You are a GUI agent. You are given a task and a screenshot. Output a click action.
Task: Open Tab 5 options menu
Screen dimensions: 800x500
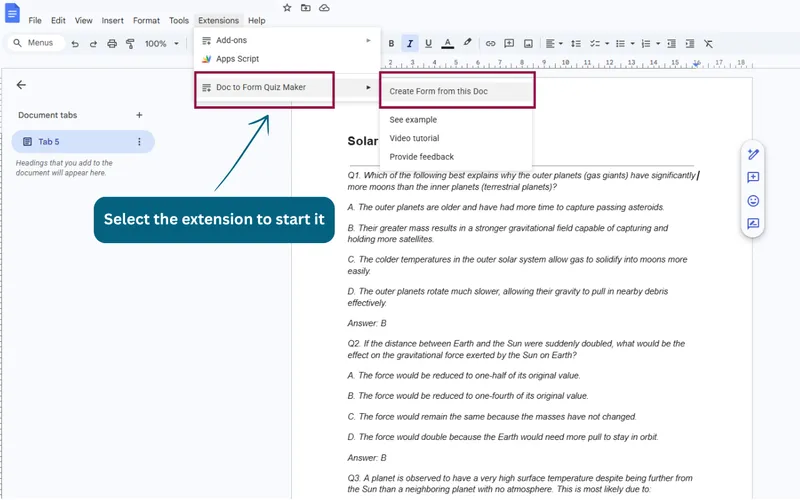click(x=139, y=142)
